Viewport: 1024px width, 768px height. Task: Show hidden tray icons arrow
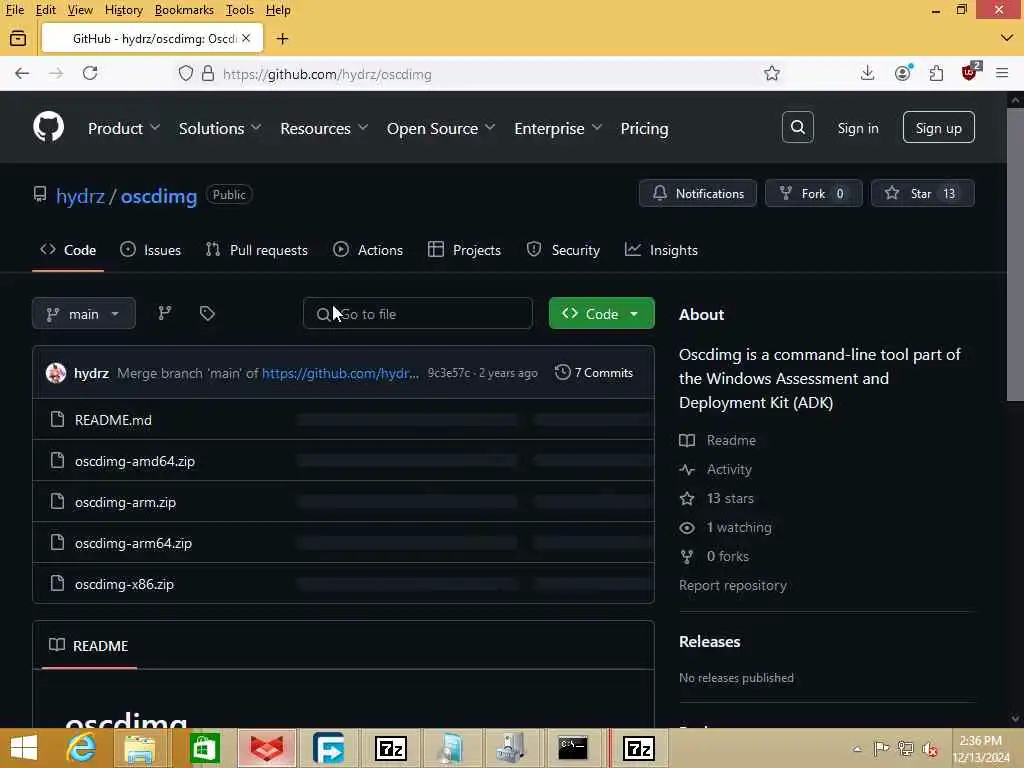coord(857,748)
